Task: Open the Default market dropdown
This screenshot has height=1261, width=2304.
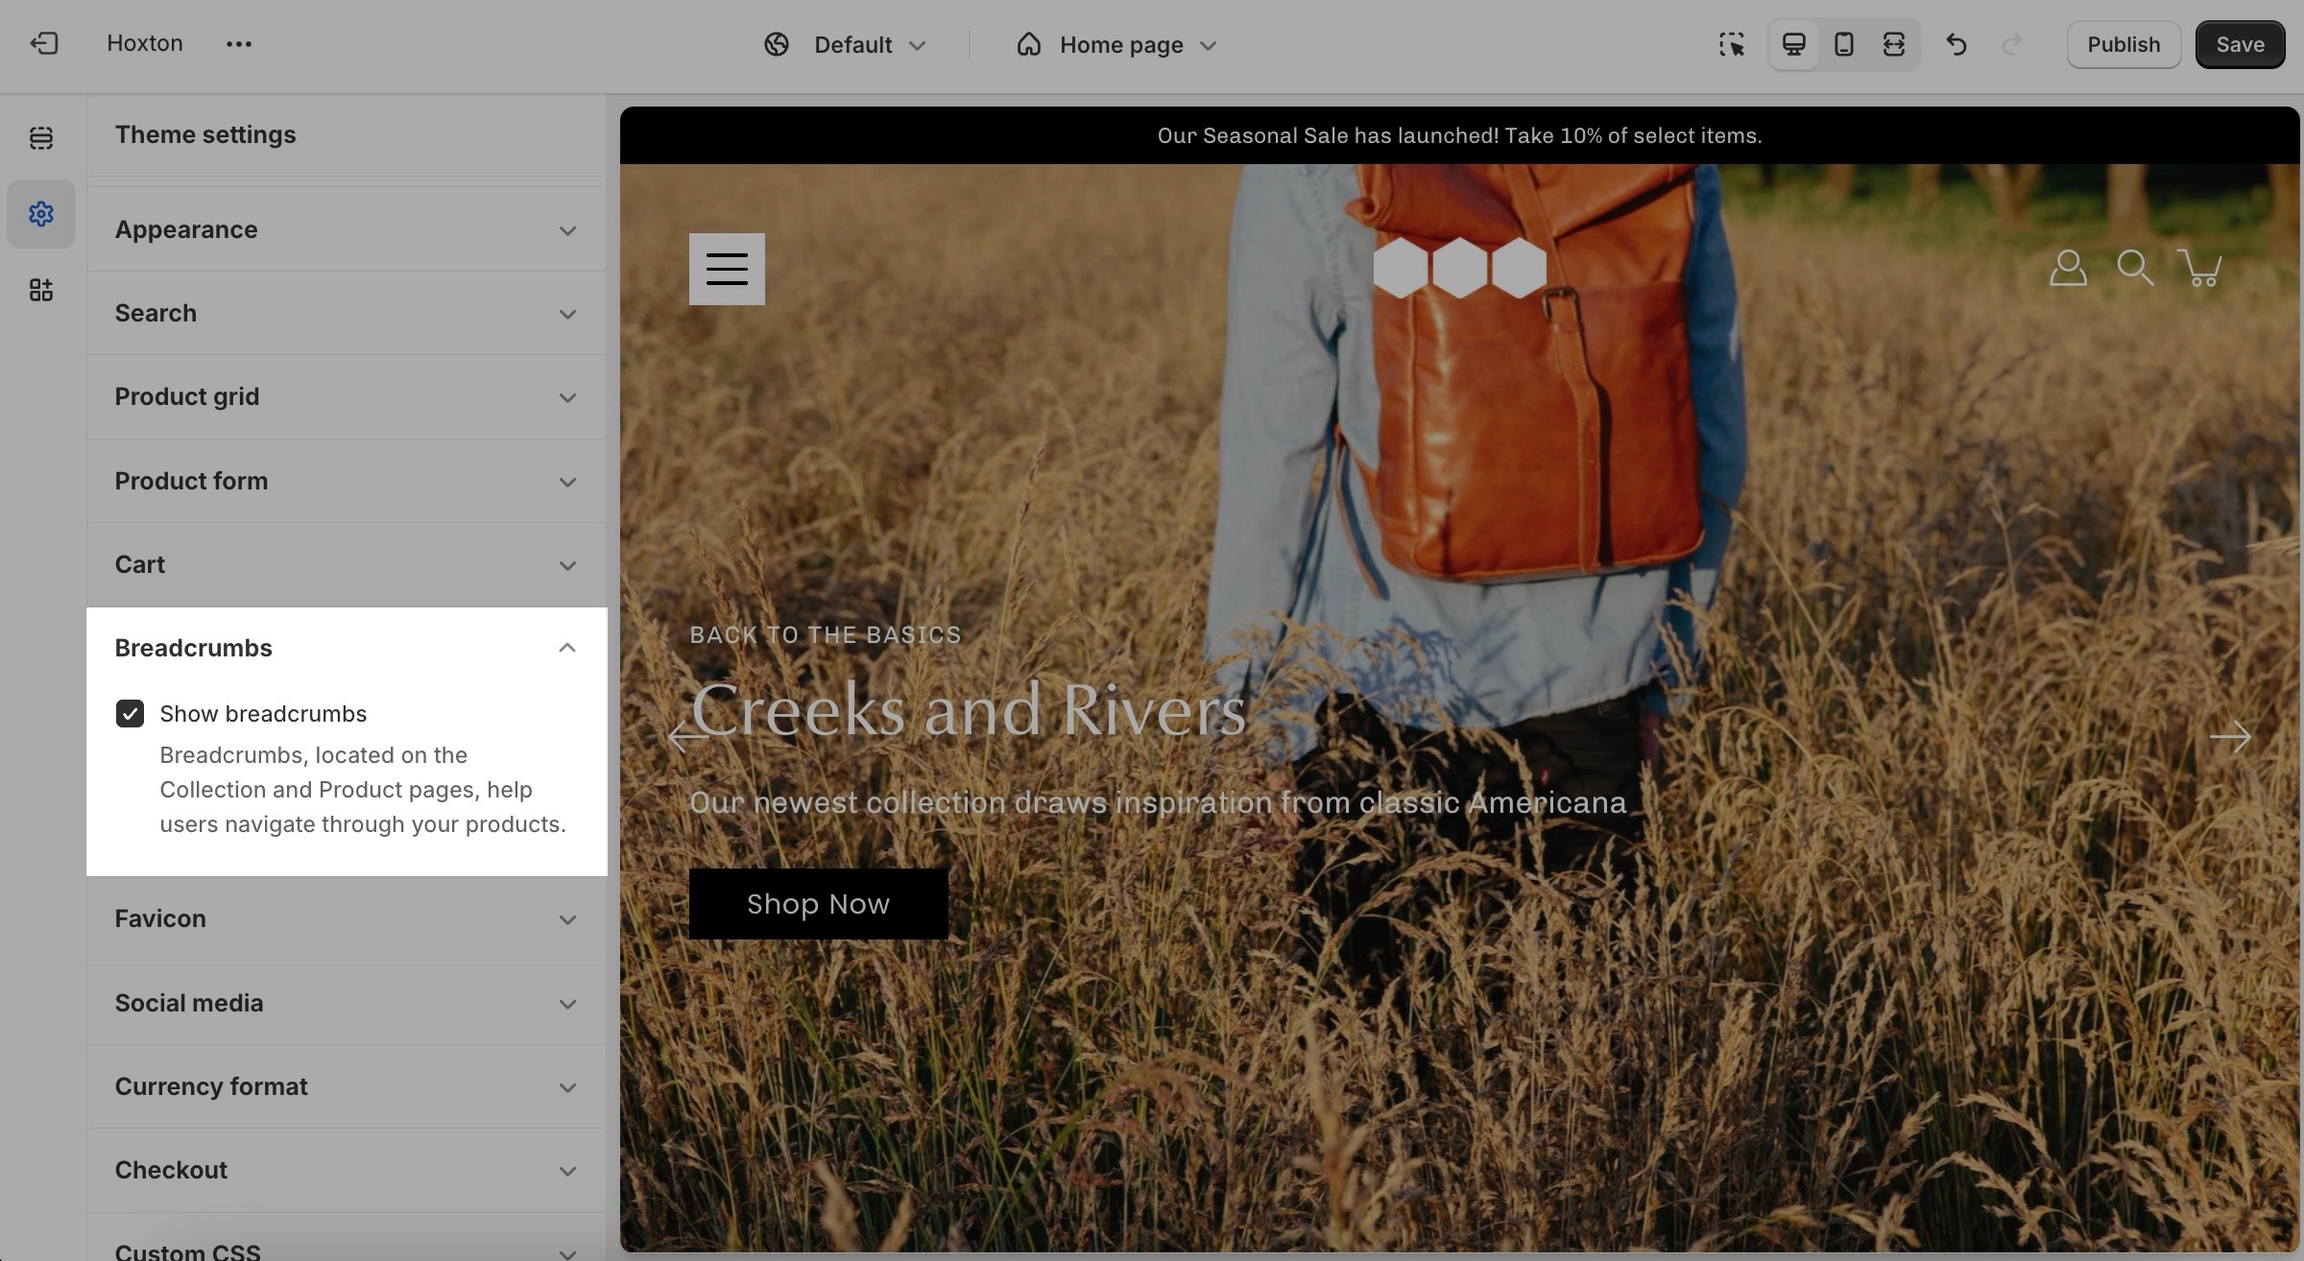Action: click(846, 45)
